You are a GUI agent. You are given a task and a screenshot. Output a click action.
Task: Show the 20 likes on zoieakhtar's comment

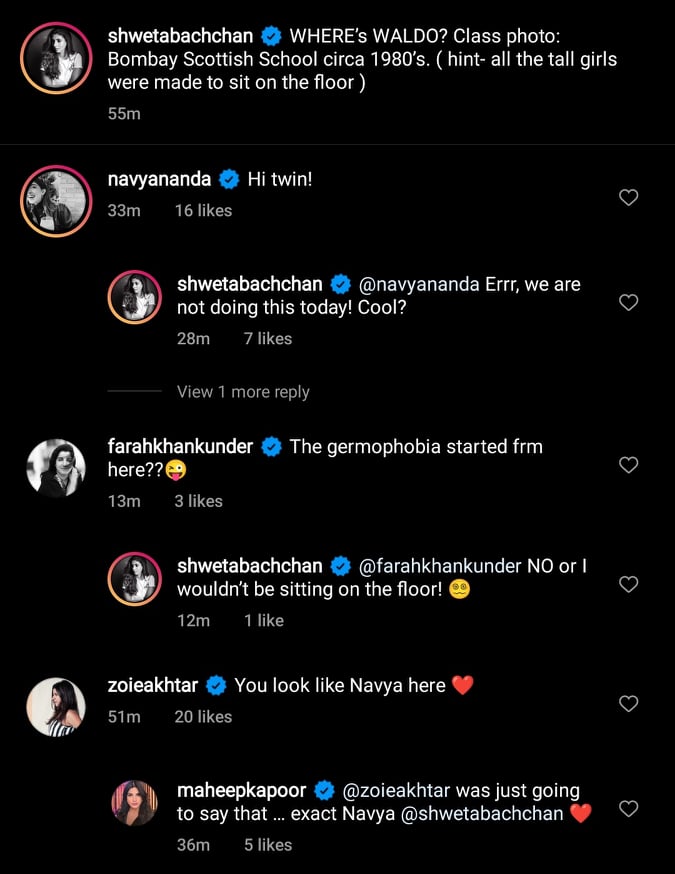203,716
